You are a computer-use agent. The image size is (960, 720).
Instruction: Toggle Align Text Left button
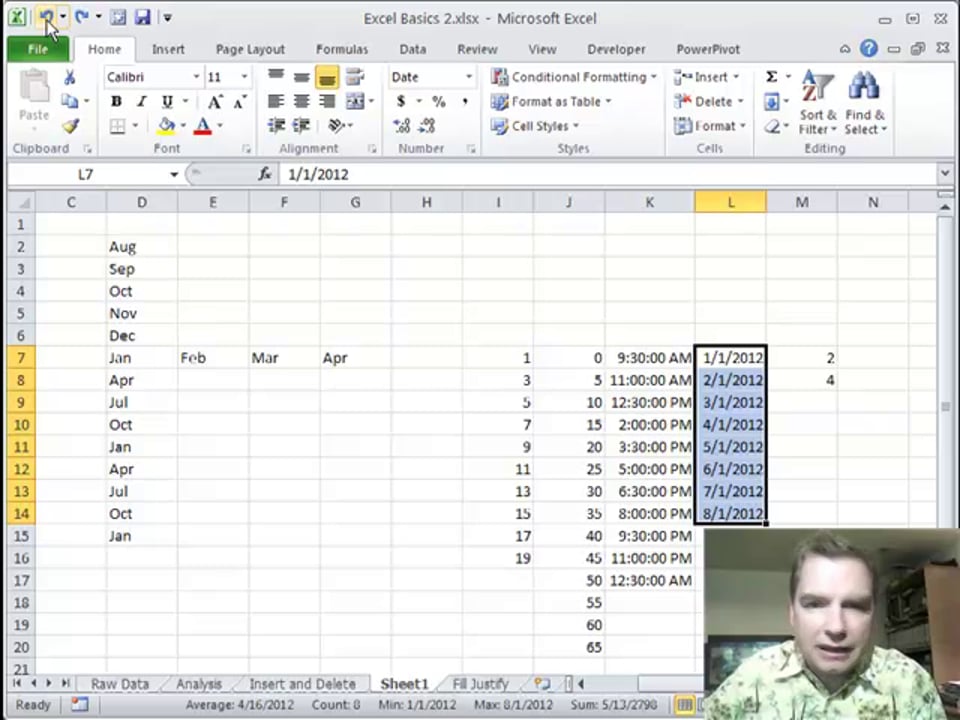tap(276, 101)
